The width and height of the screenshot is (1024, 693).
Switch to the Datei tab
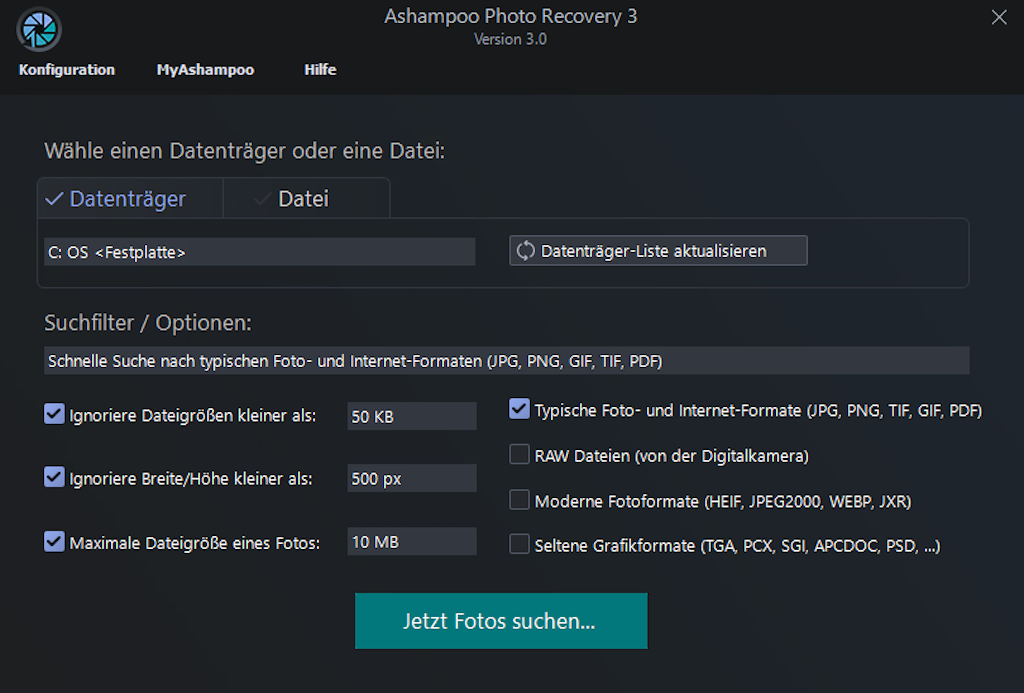[x=303, y=199]
